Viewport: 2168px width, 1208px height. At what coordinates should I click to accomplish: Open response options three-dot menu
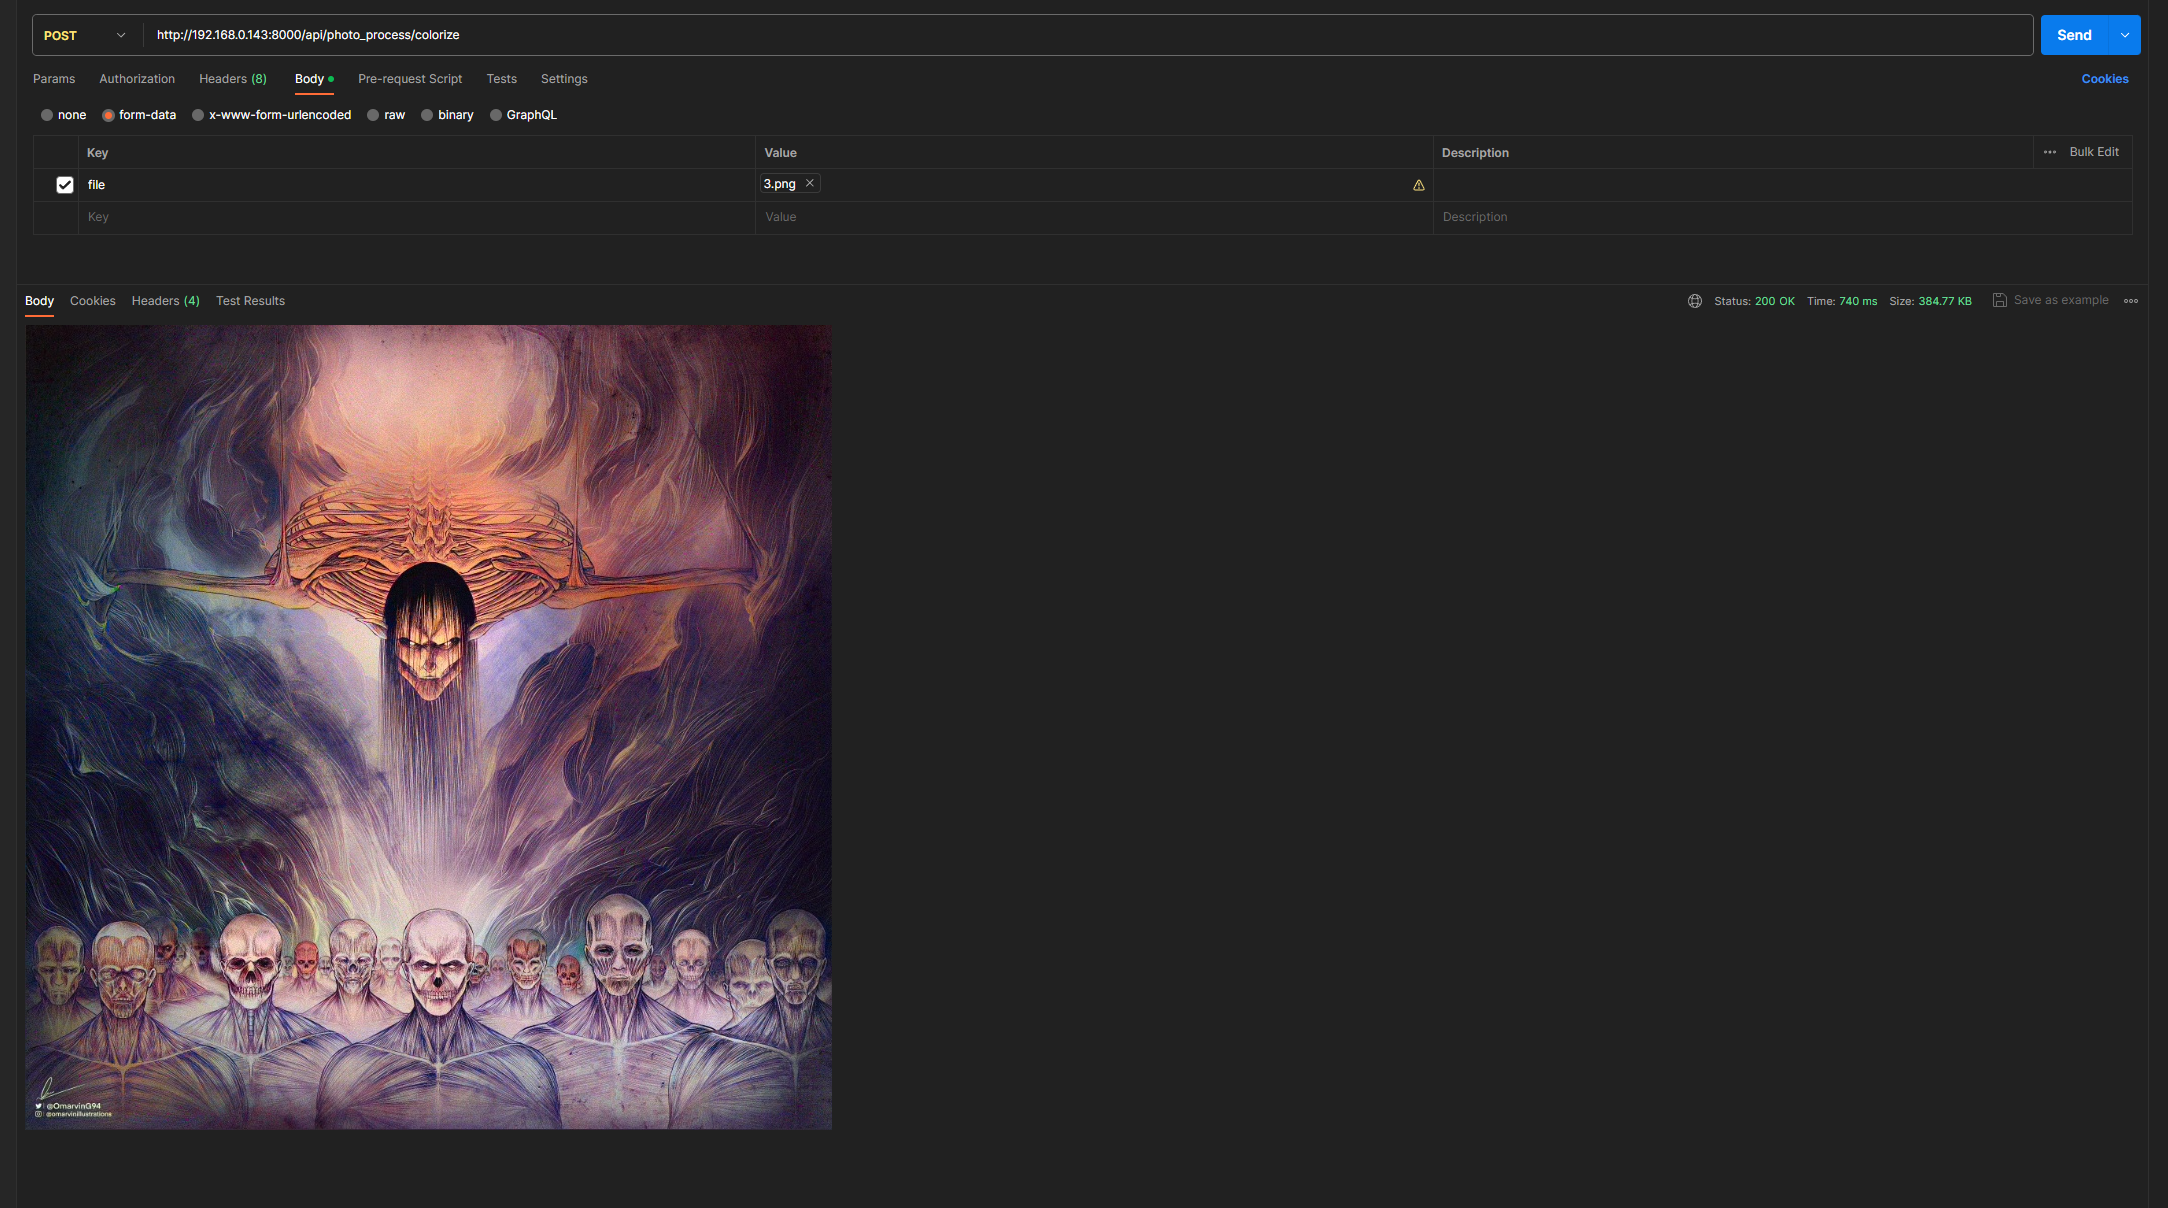[x=2130, y=301]
